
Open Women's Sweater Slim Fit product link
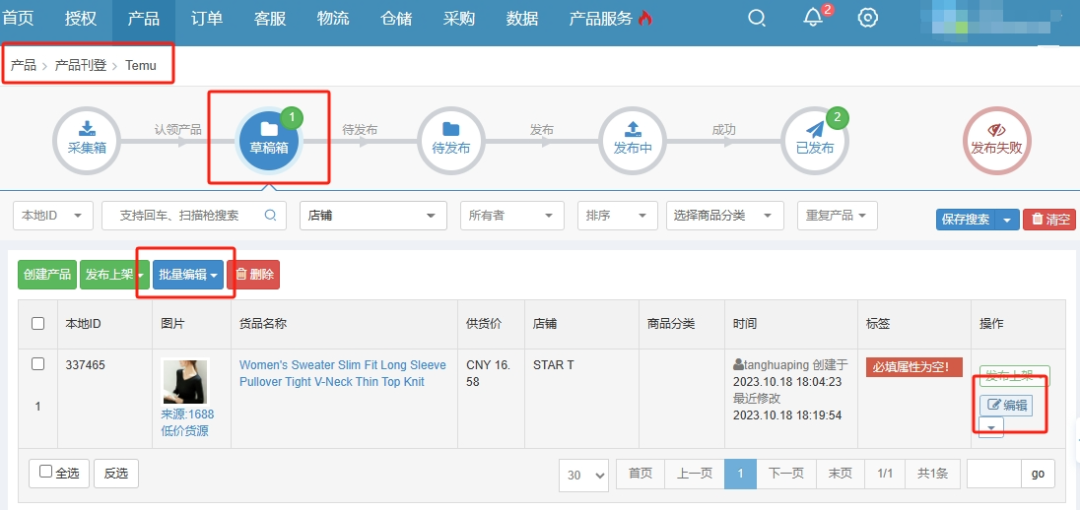[342, 373]
